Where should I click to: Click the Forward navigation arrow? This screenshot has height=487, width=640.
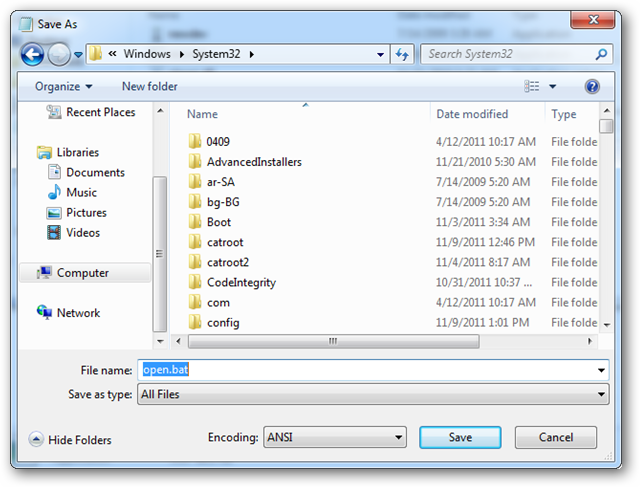point(59,54)
